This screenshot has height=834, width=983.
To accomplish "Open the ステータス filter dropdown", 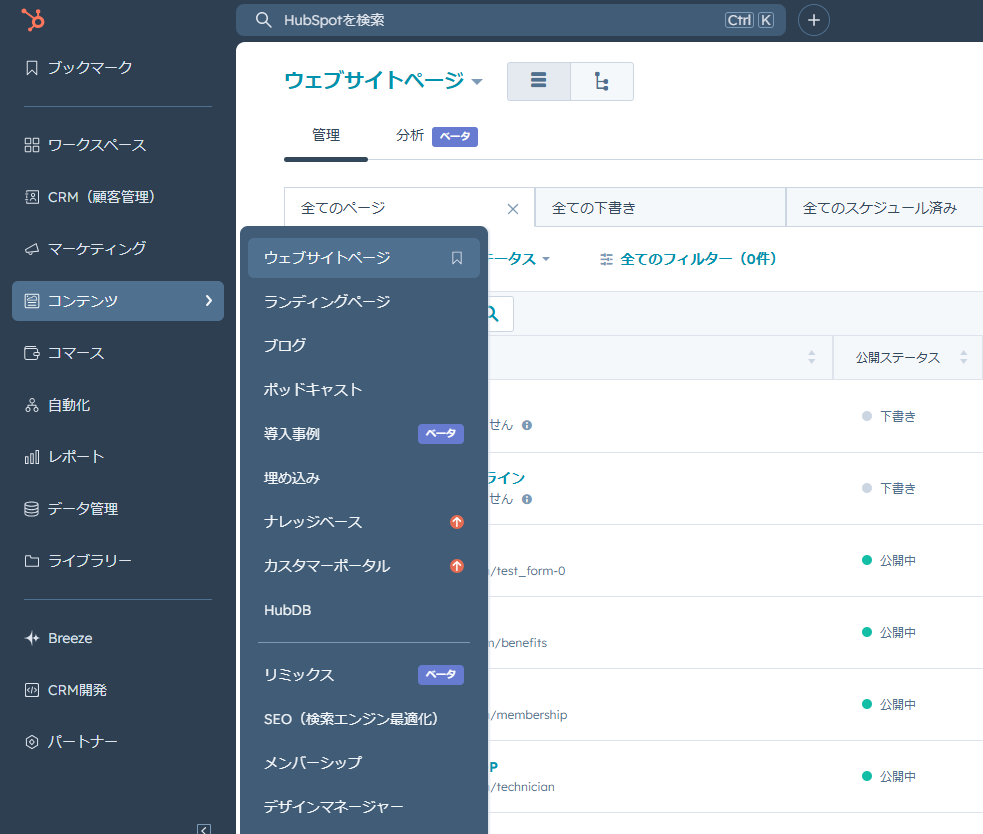I will pos(517,259).
